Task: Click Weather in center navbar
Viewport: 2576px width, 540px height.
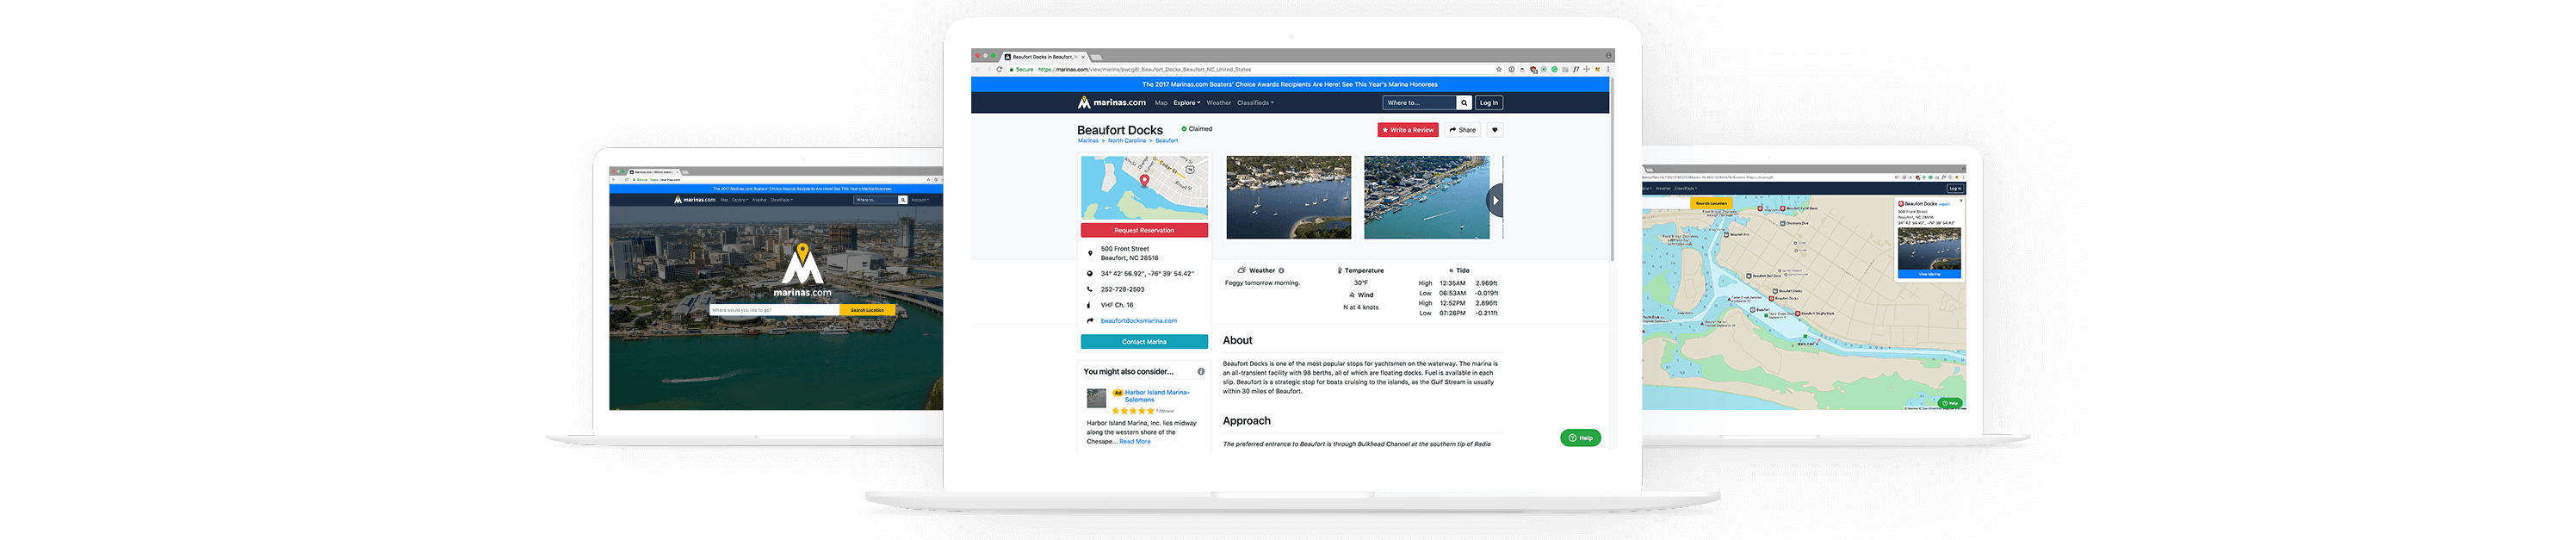Action: tap(1219, 102)
